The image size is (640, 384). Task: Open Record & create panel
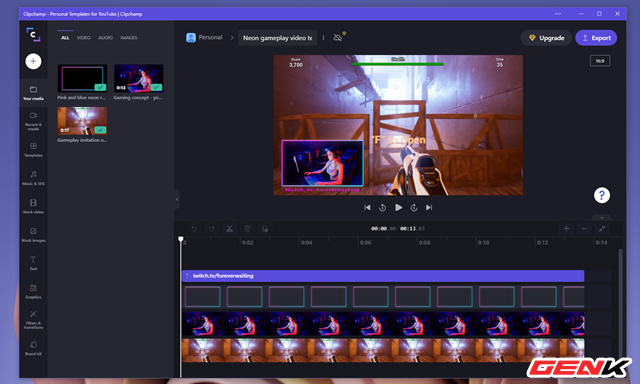click(x=33, y=121)
